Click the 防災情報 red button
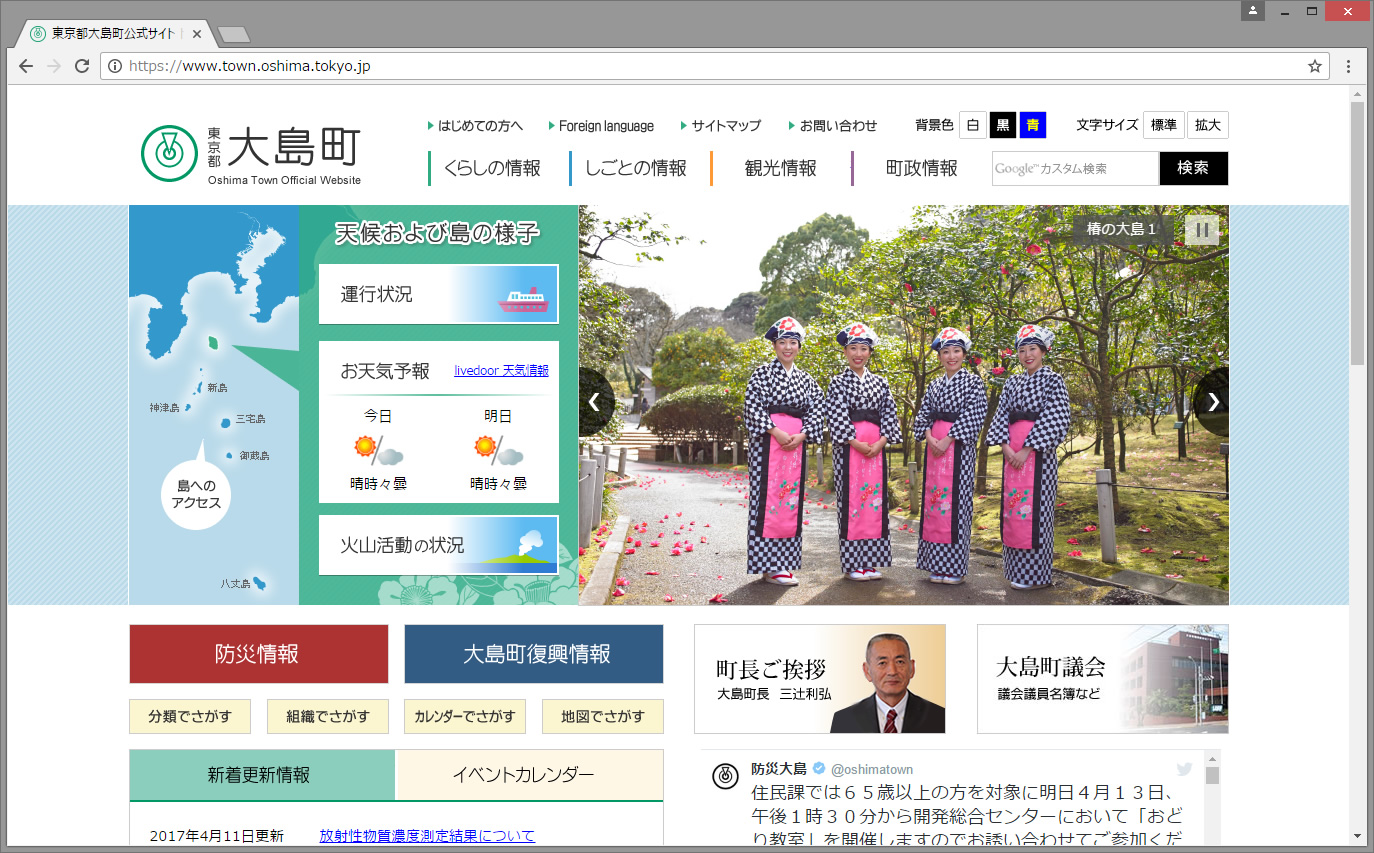 (258, 654)
